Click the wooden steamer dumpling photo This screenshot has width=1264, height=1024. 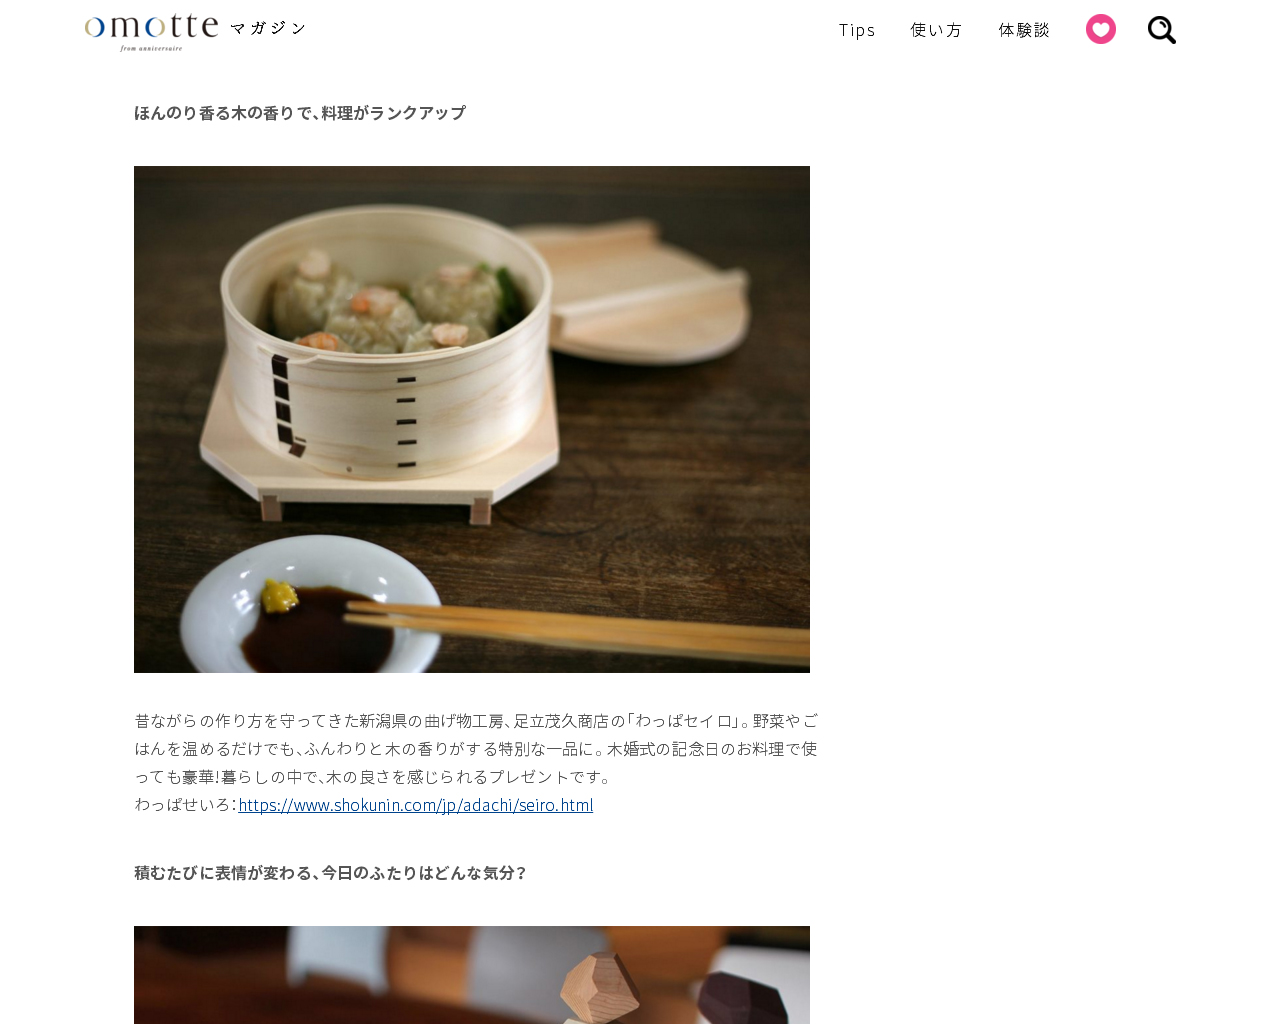[472, 419]
